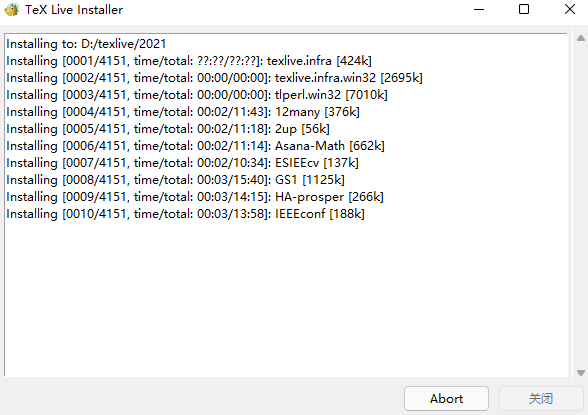Click the tlperl.win32 [7010k] log line
Viewport: 588px width, 415px height.
pyautogui.click(x=197, y=95)
